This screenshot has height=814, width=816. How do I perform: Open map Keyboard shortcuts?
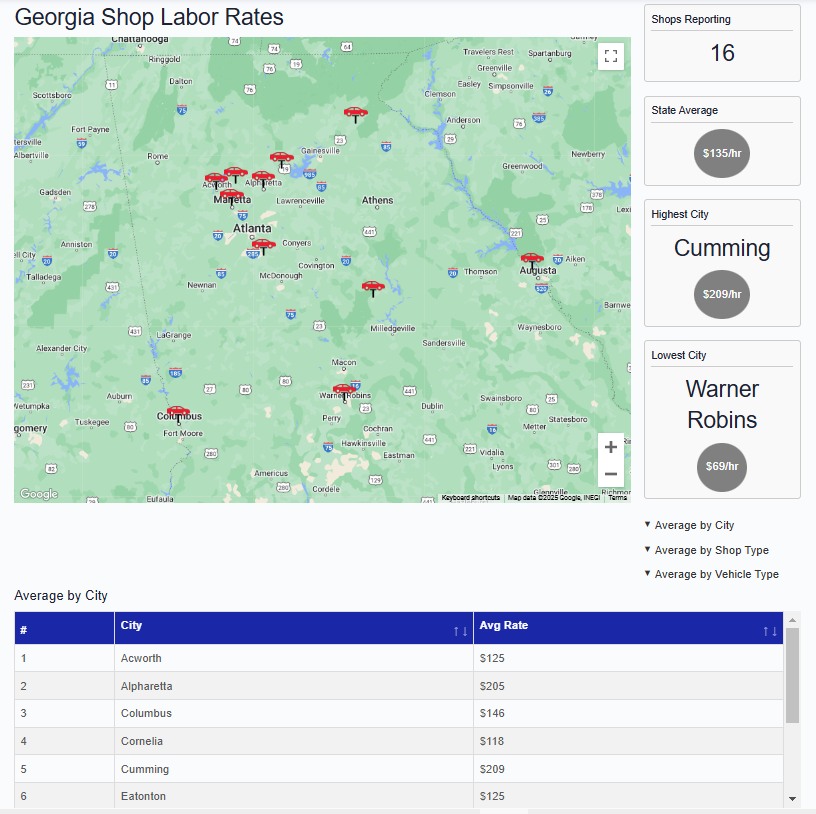coord(470,498)
